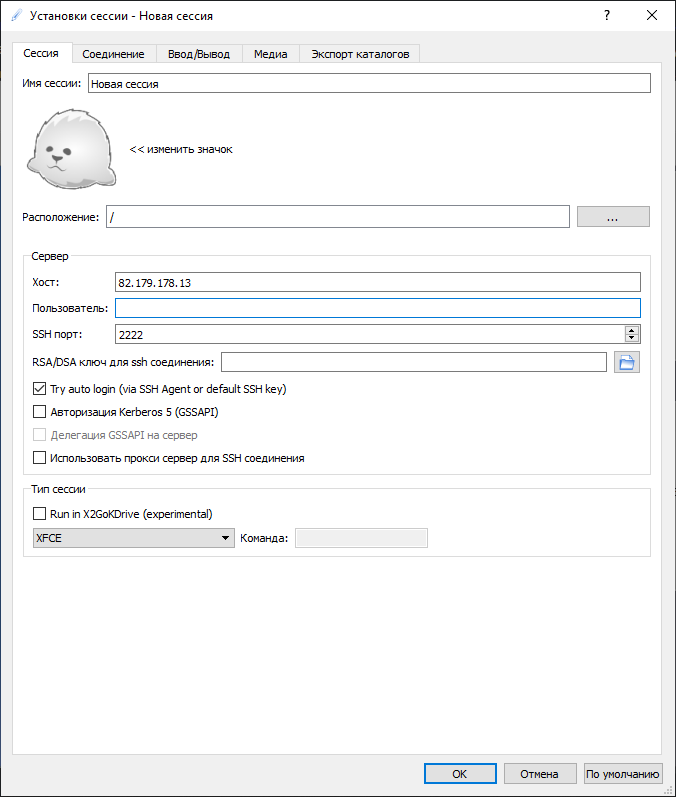Enable Kerberos 5 (GSSAPI) authorization checkbox
This screenshot has height=797, width=676.
tap(40, 411)
